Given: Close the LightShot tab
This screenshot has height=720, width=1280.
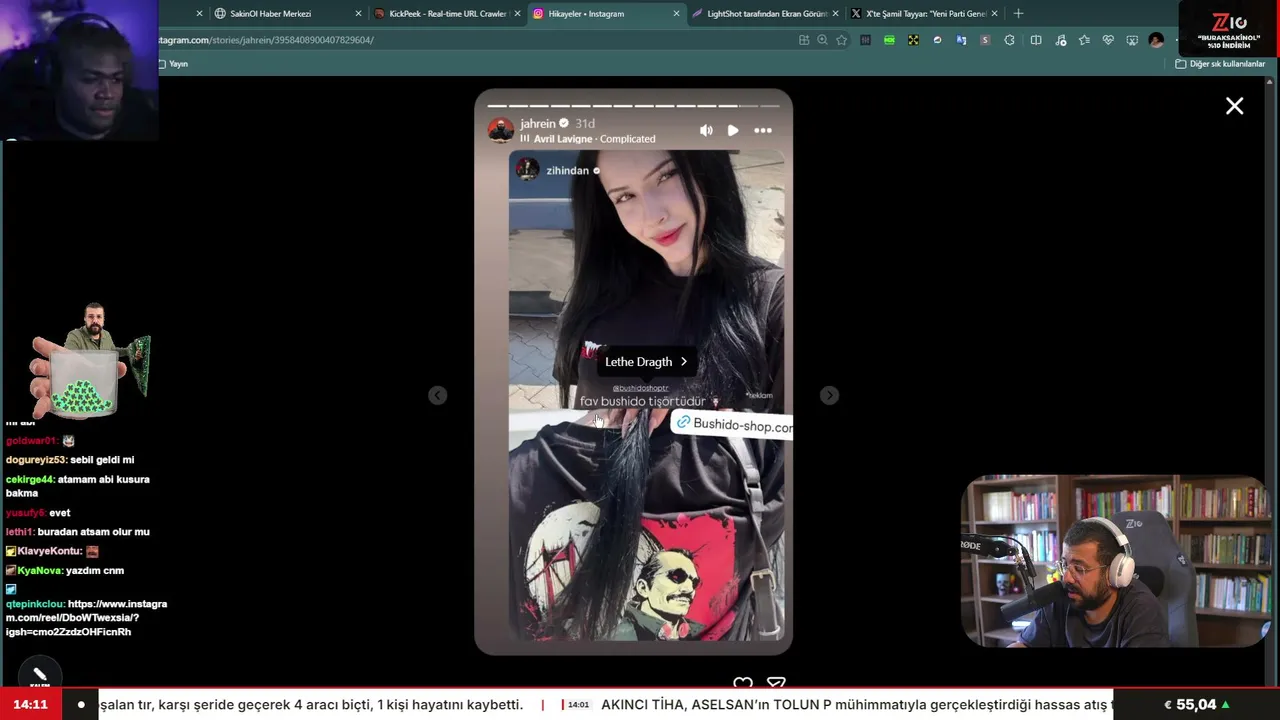Looking at the screenshot, I should [x=835, y=14].
